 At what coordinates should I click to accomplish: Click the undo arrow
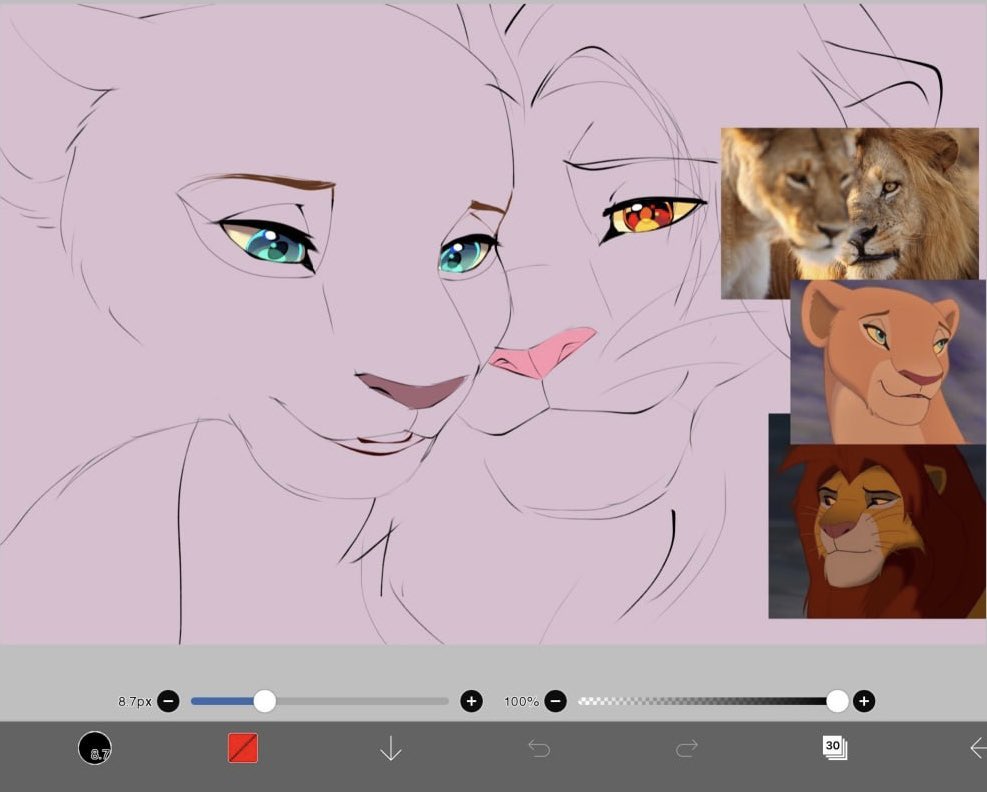(x=539, y=746)
